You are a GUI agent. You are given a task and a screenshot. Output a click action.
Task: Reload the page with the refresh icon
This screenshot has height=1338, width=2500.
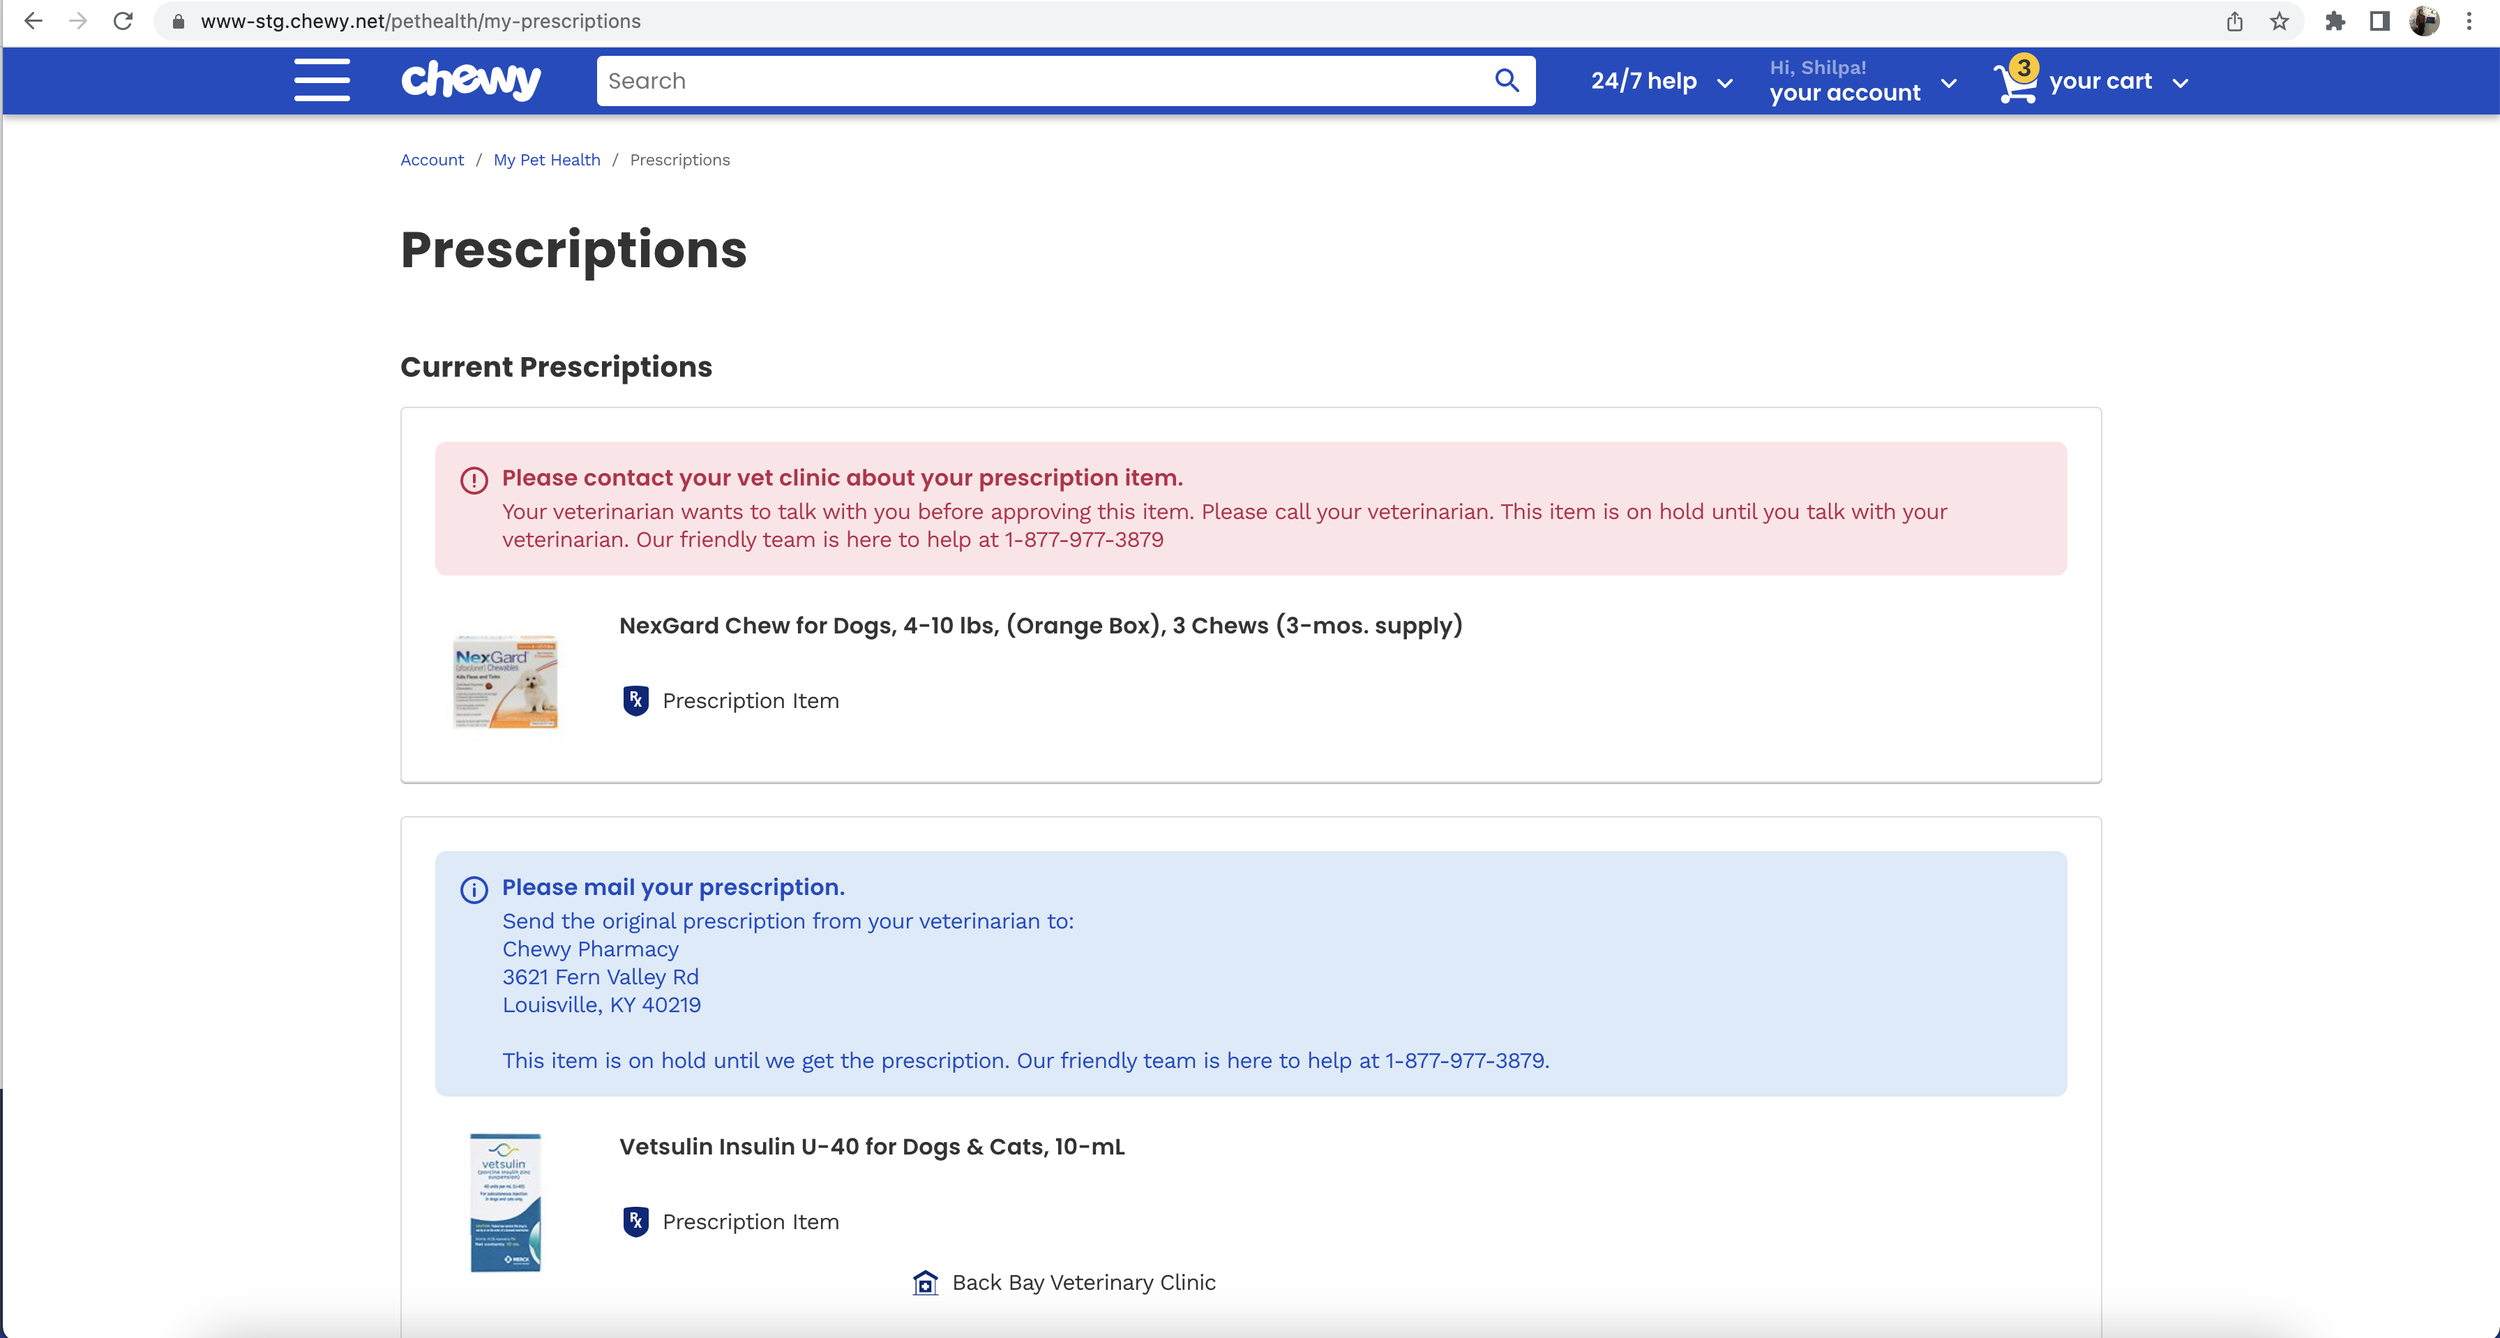point(123,21)
